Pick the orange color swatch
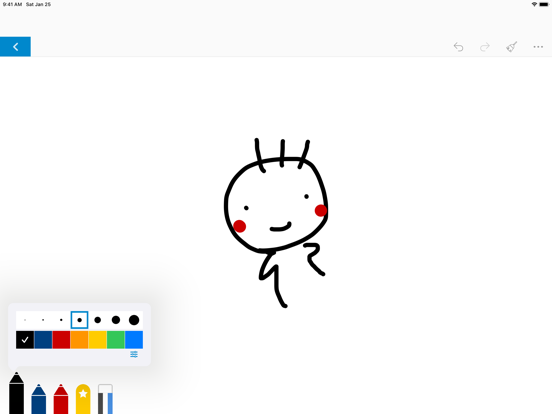The image size is (552, 414). point(79,340)
